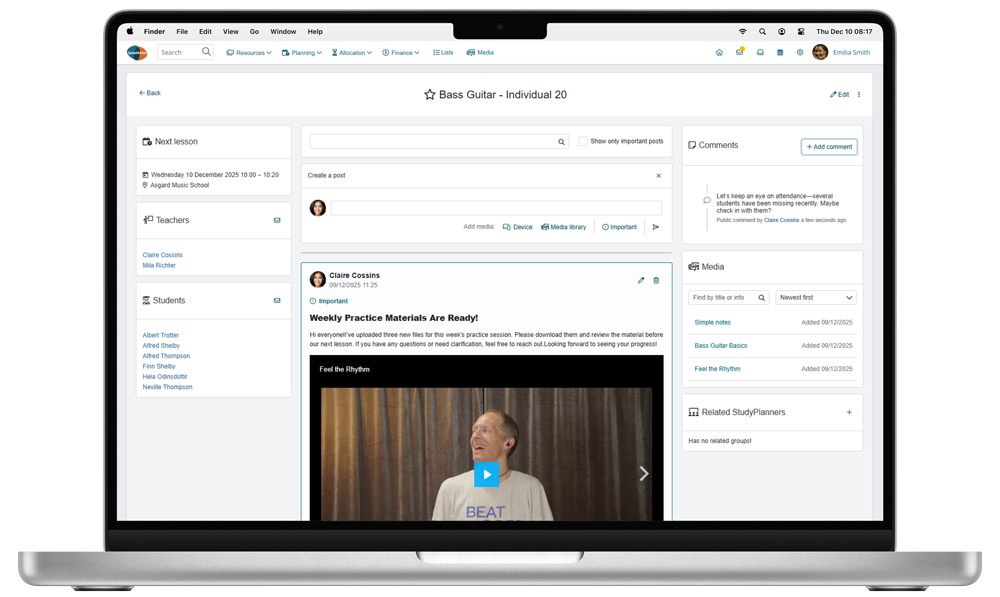Close the Create a post panel
Image resolution: width=1000 pixels, height=597 pixels.
[x=659, y=175]
